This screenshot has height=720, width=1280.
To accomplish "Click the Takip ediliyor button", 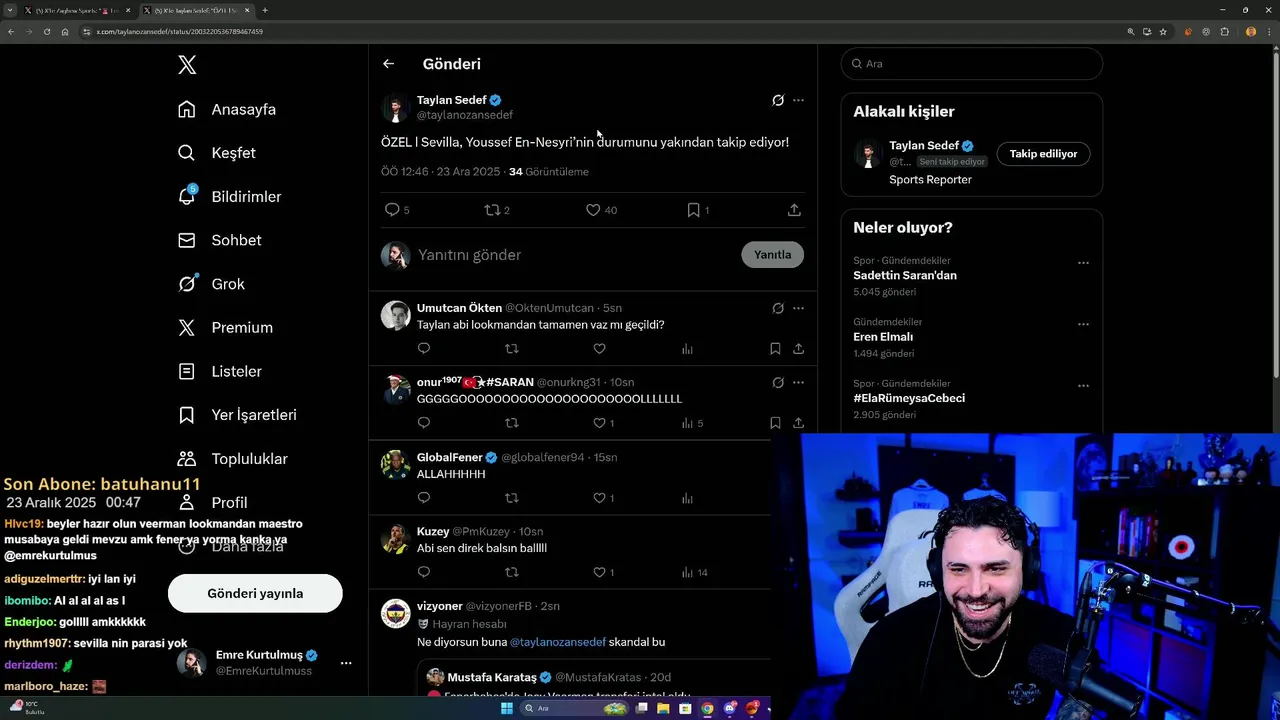I will click(x=1043, y=154).
